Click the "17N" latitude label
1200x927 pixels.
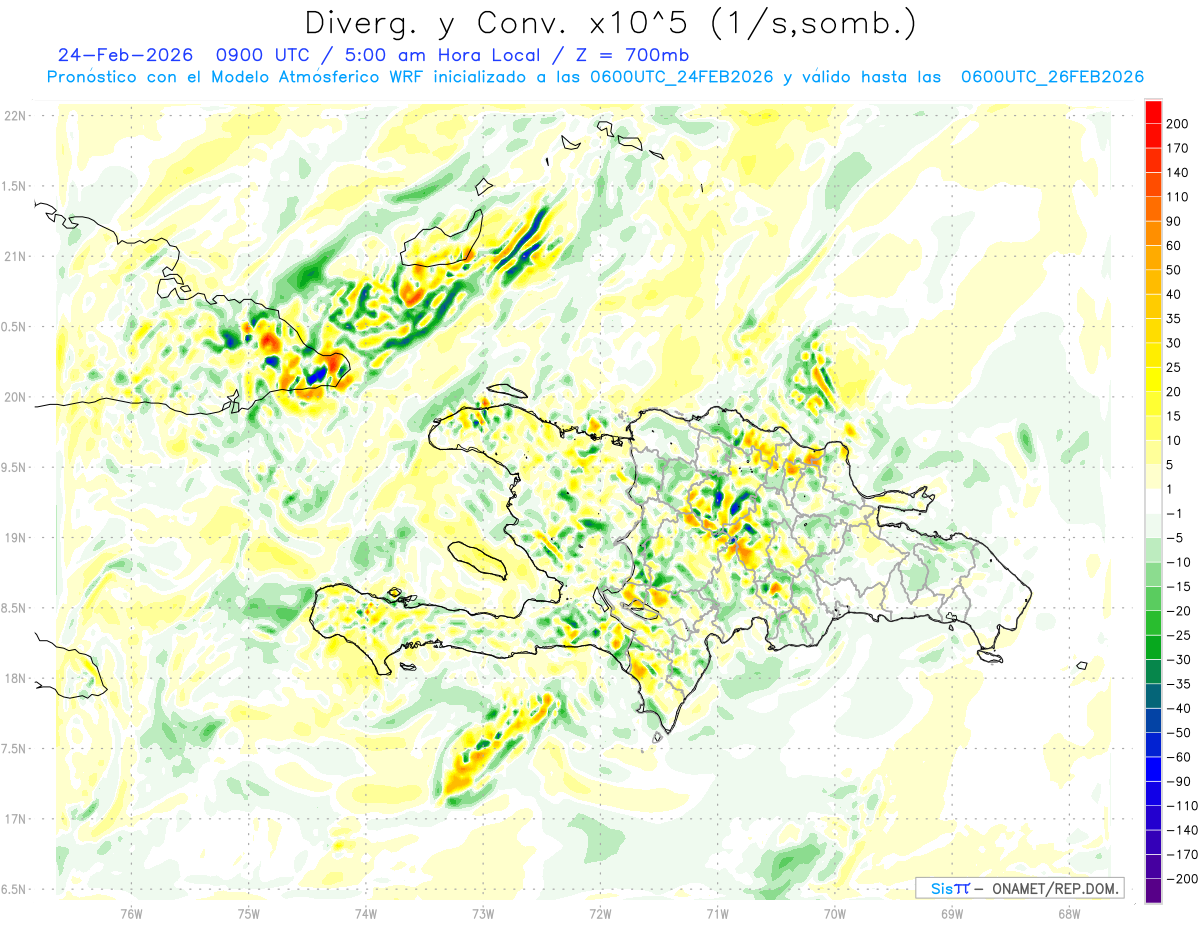point(15,819)
